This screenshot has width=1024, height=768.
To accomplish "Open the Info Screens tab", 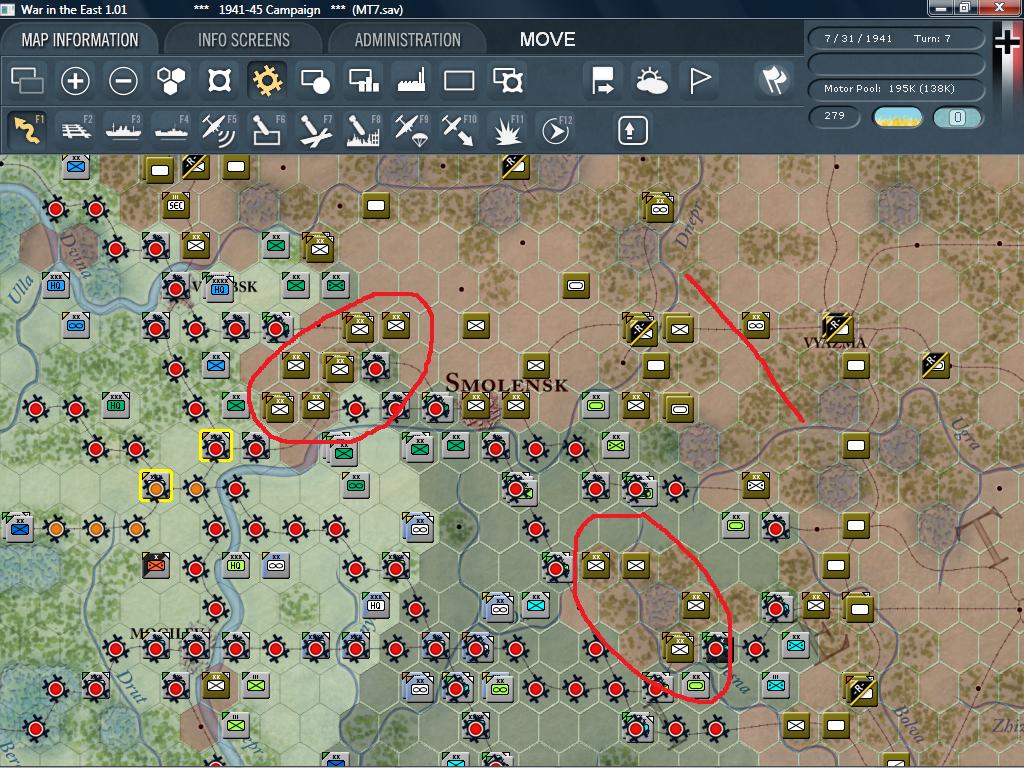I will click(244, 40).
